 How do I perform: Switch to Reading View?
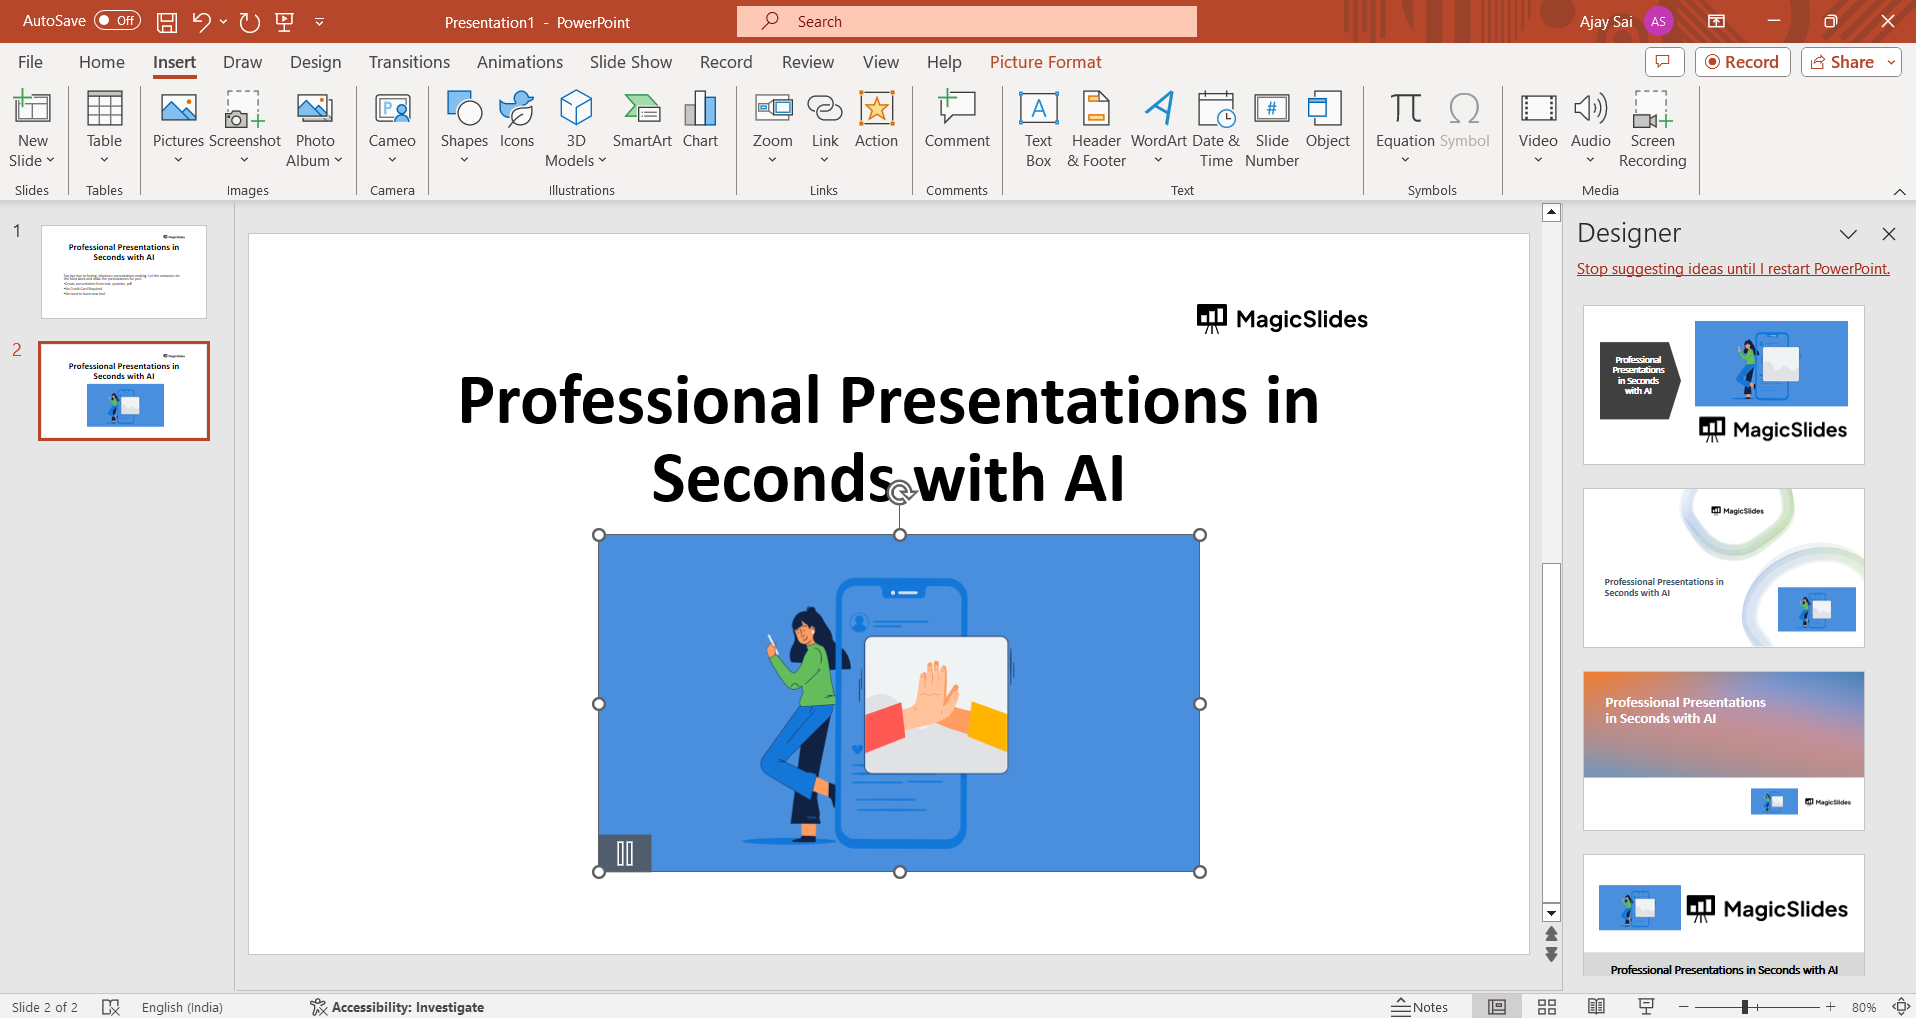point(1596,1007)
